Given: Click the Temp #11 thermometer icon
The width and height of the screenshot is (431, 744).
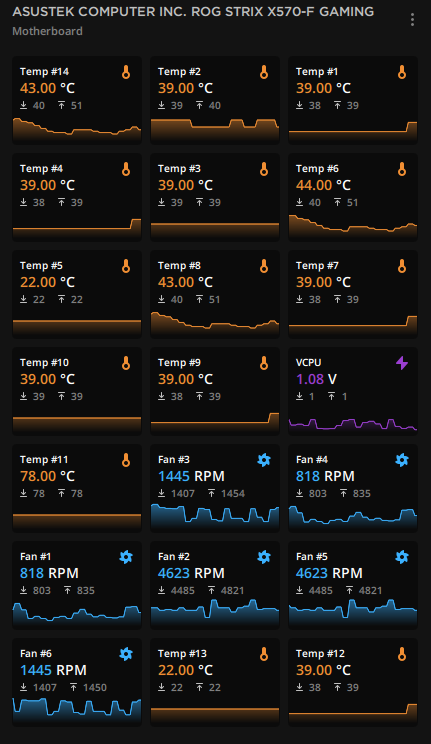Looking at the screenshot, I should click(x=126, y=460).
